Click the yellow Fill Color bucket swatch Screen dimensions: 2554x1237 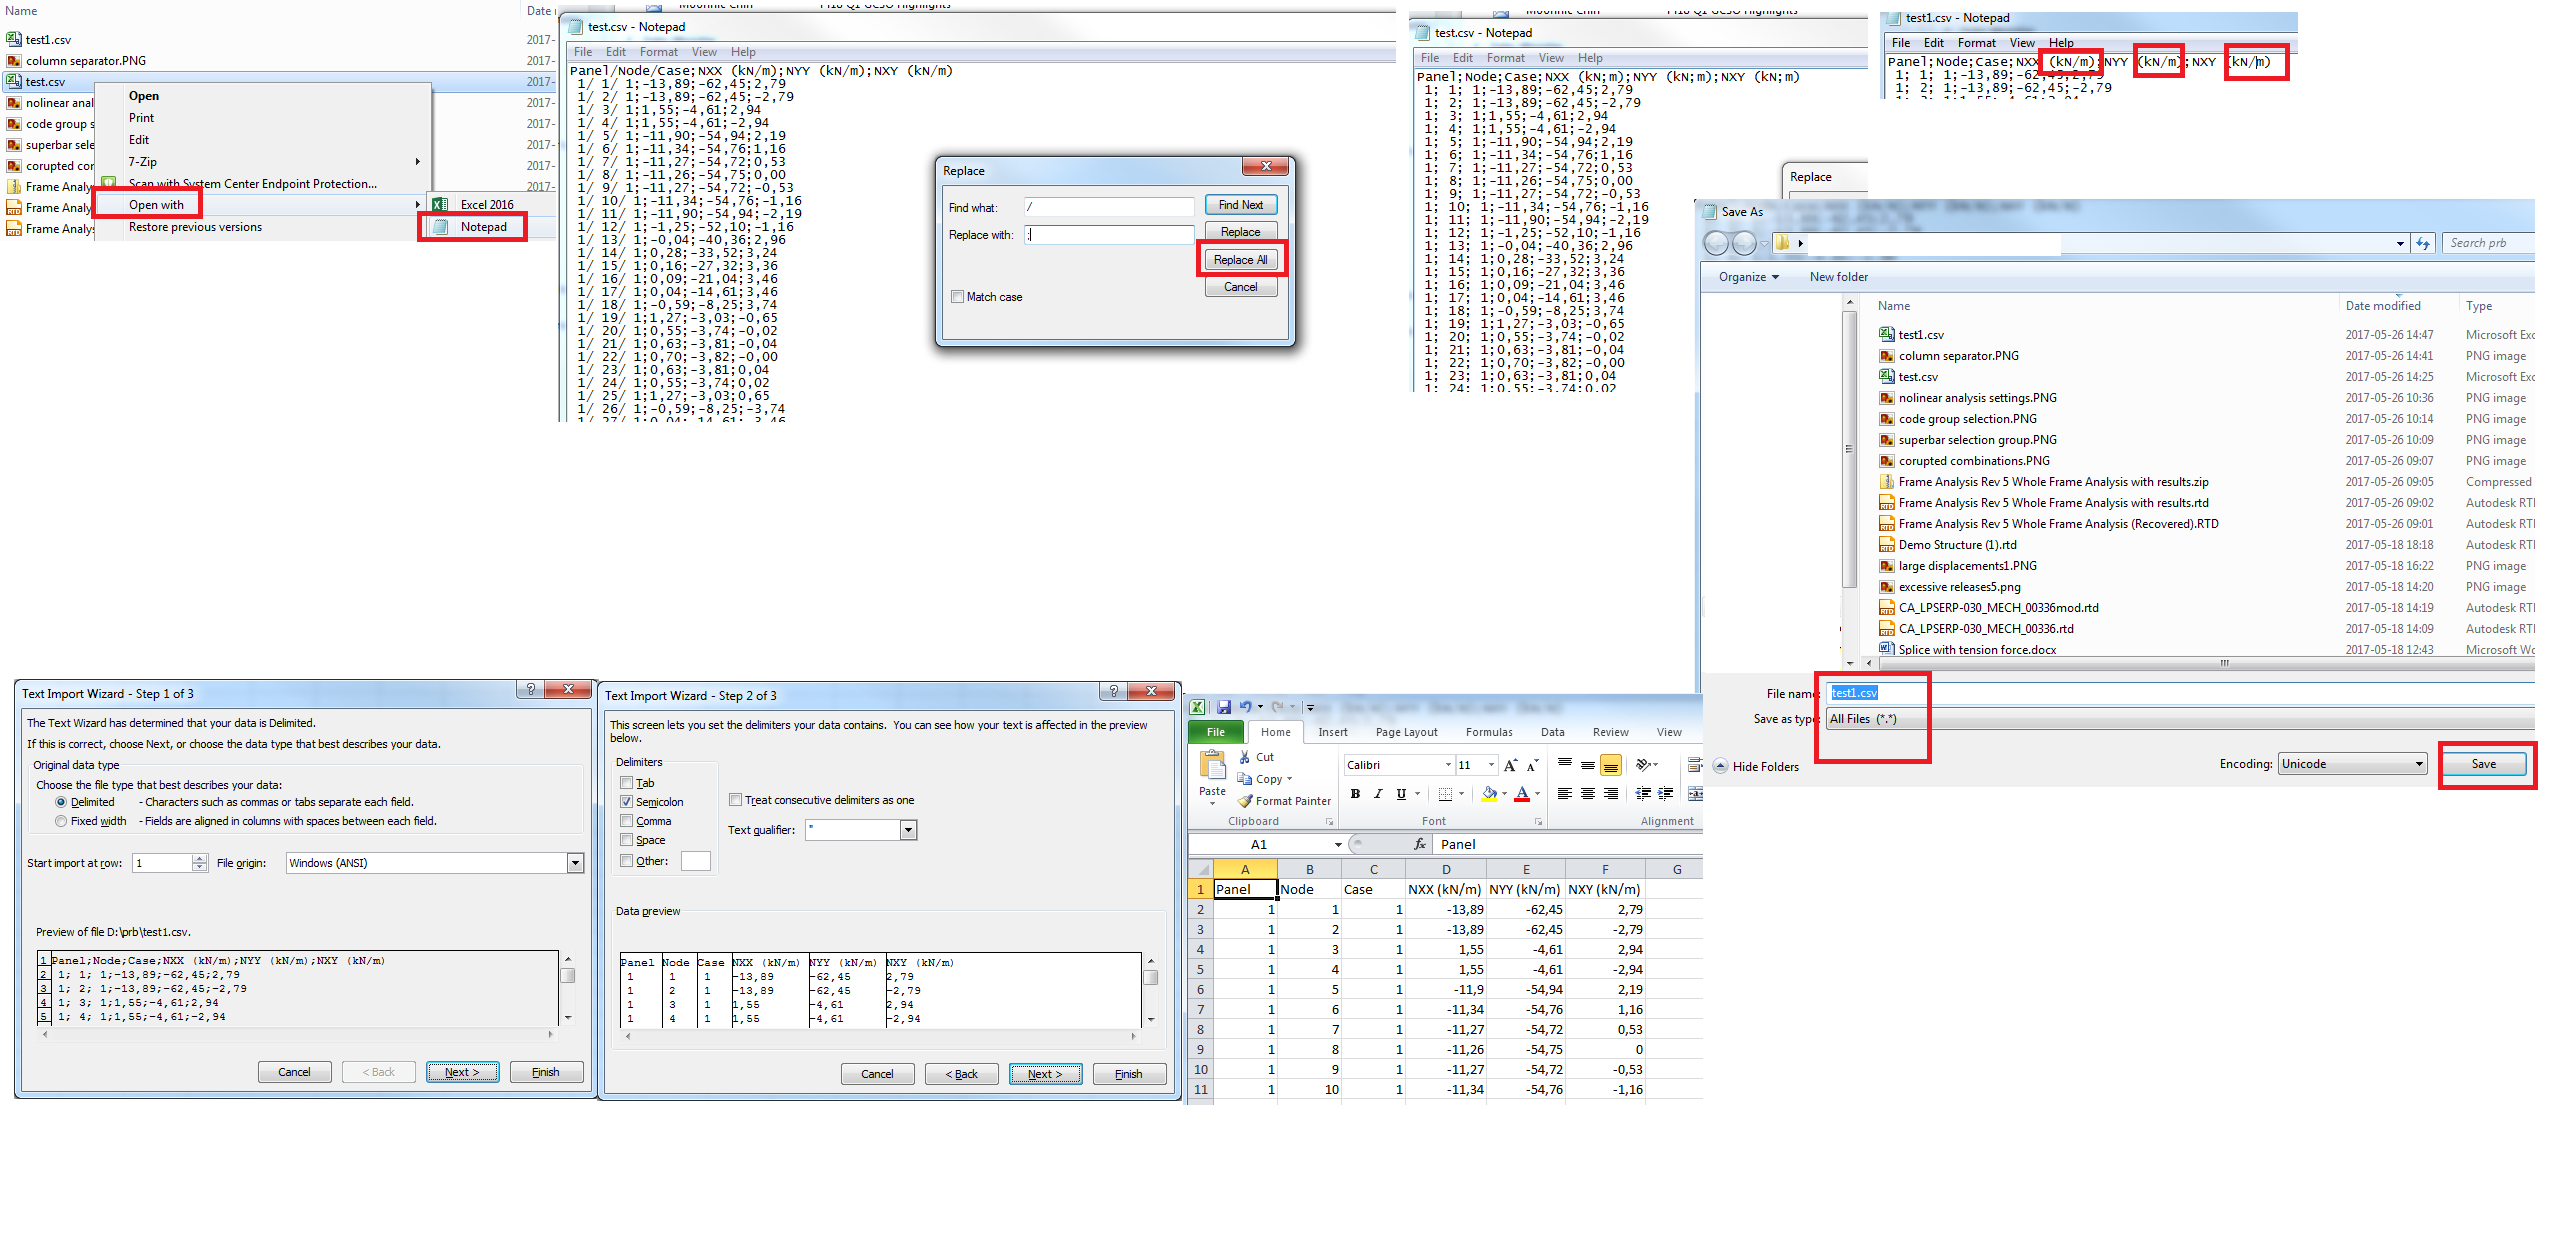[1489, 794]
